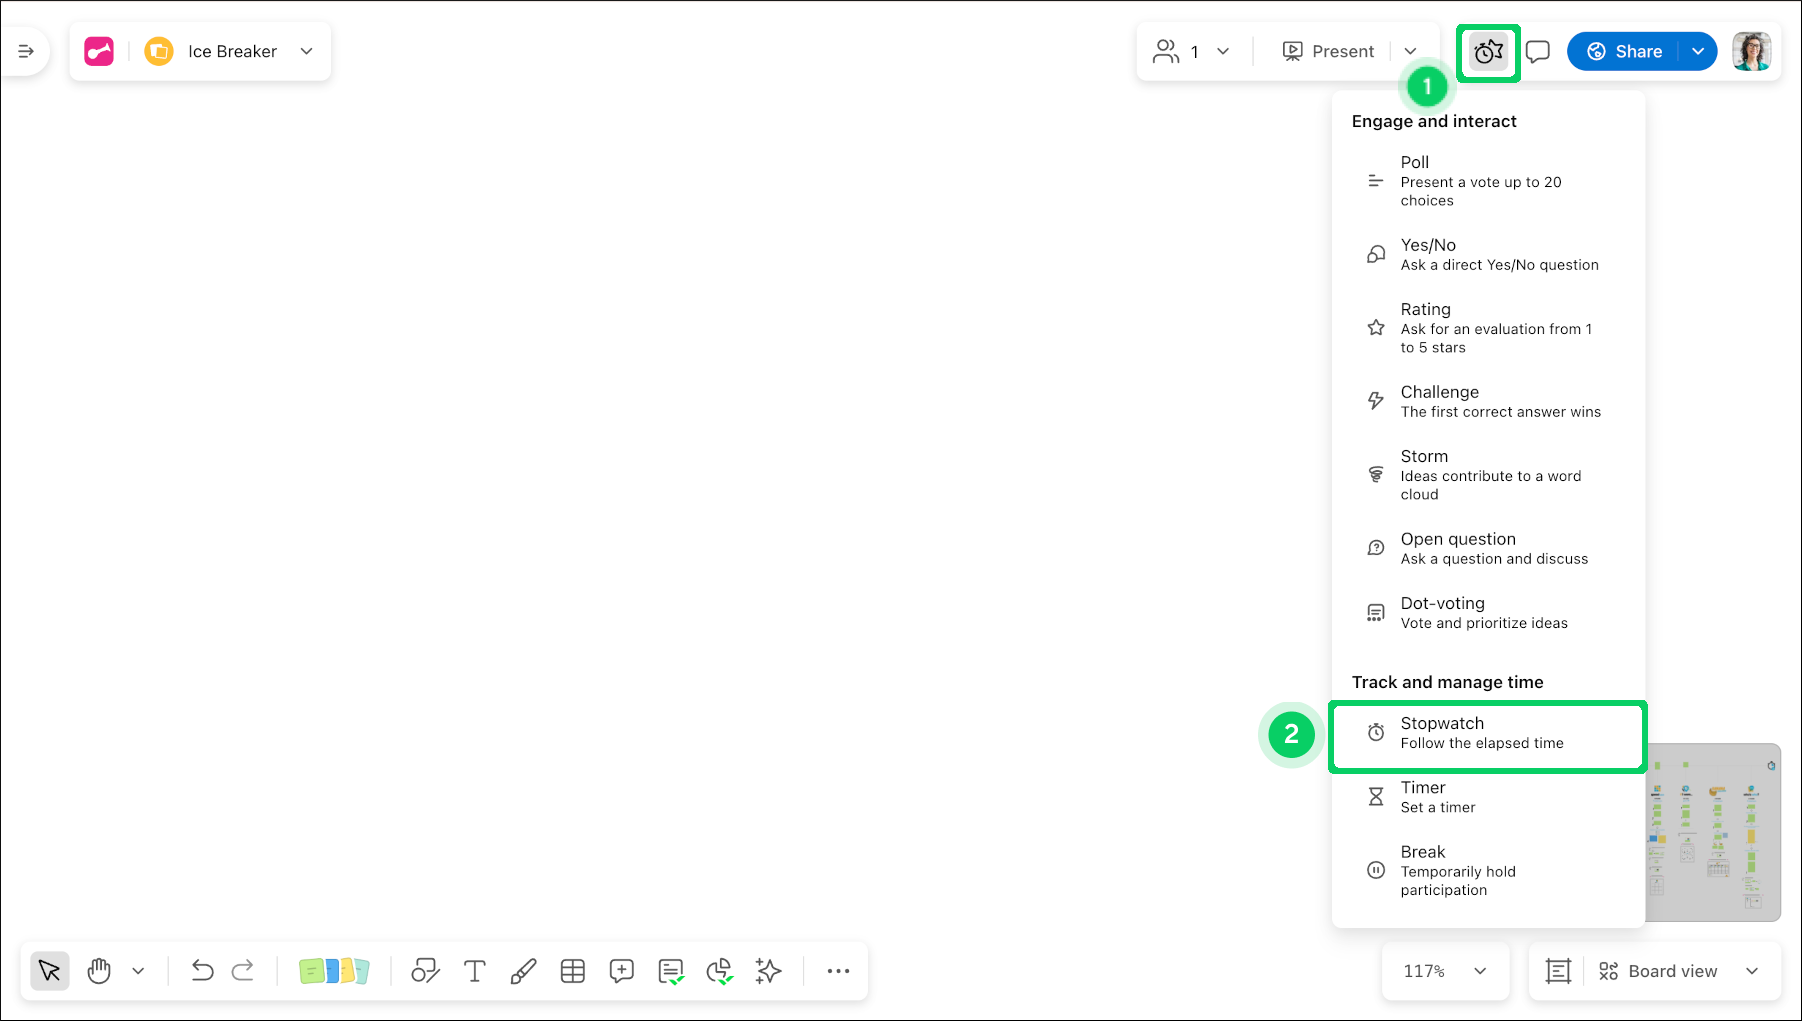Pick the drawing brush tool
The height and width of the screenshot is (1021, 1802).
(x=523, y=970)
